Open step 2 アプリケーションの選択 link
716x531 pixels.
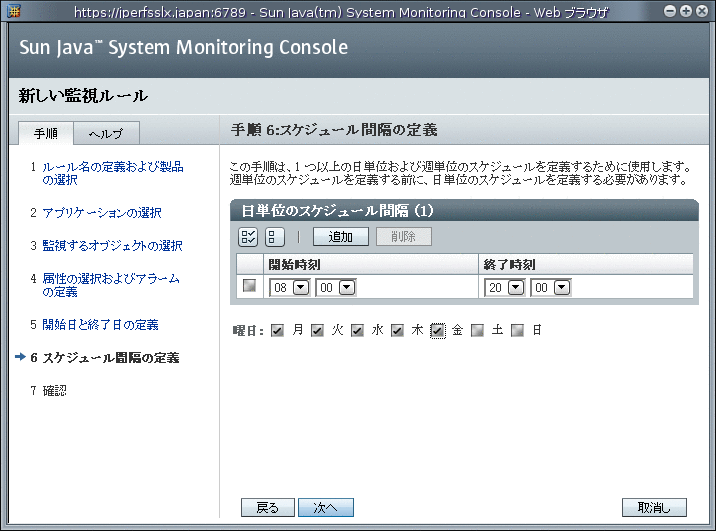[102, 213]
